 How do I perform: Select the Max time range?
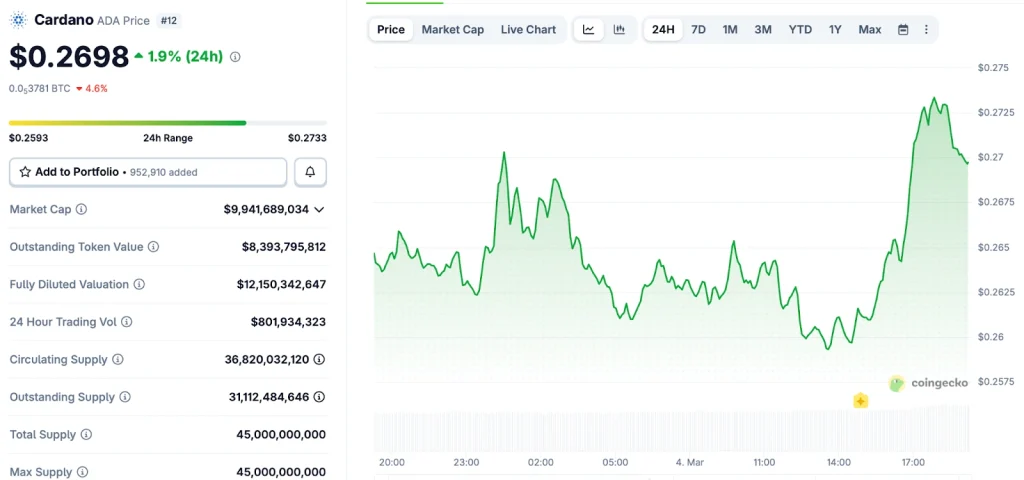pos(869,30)
